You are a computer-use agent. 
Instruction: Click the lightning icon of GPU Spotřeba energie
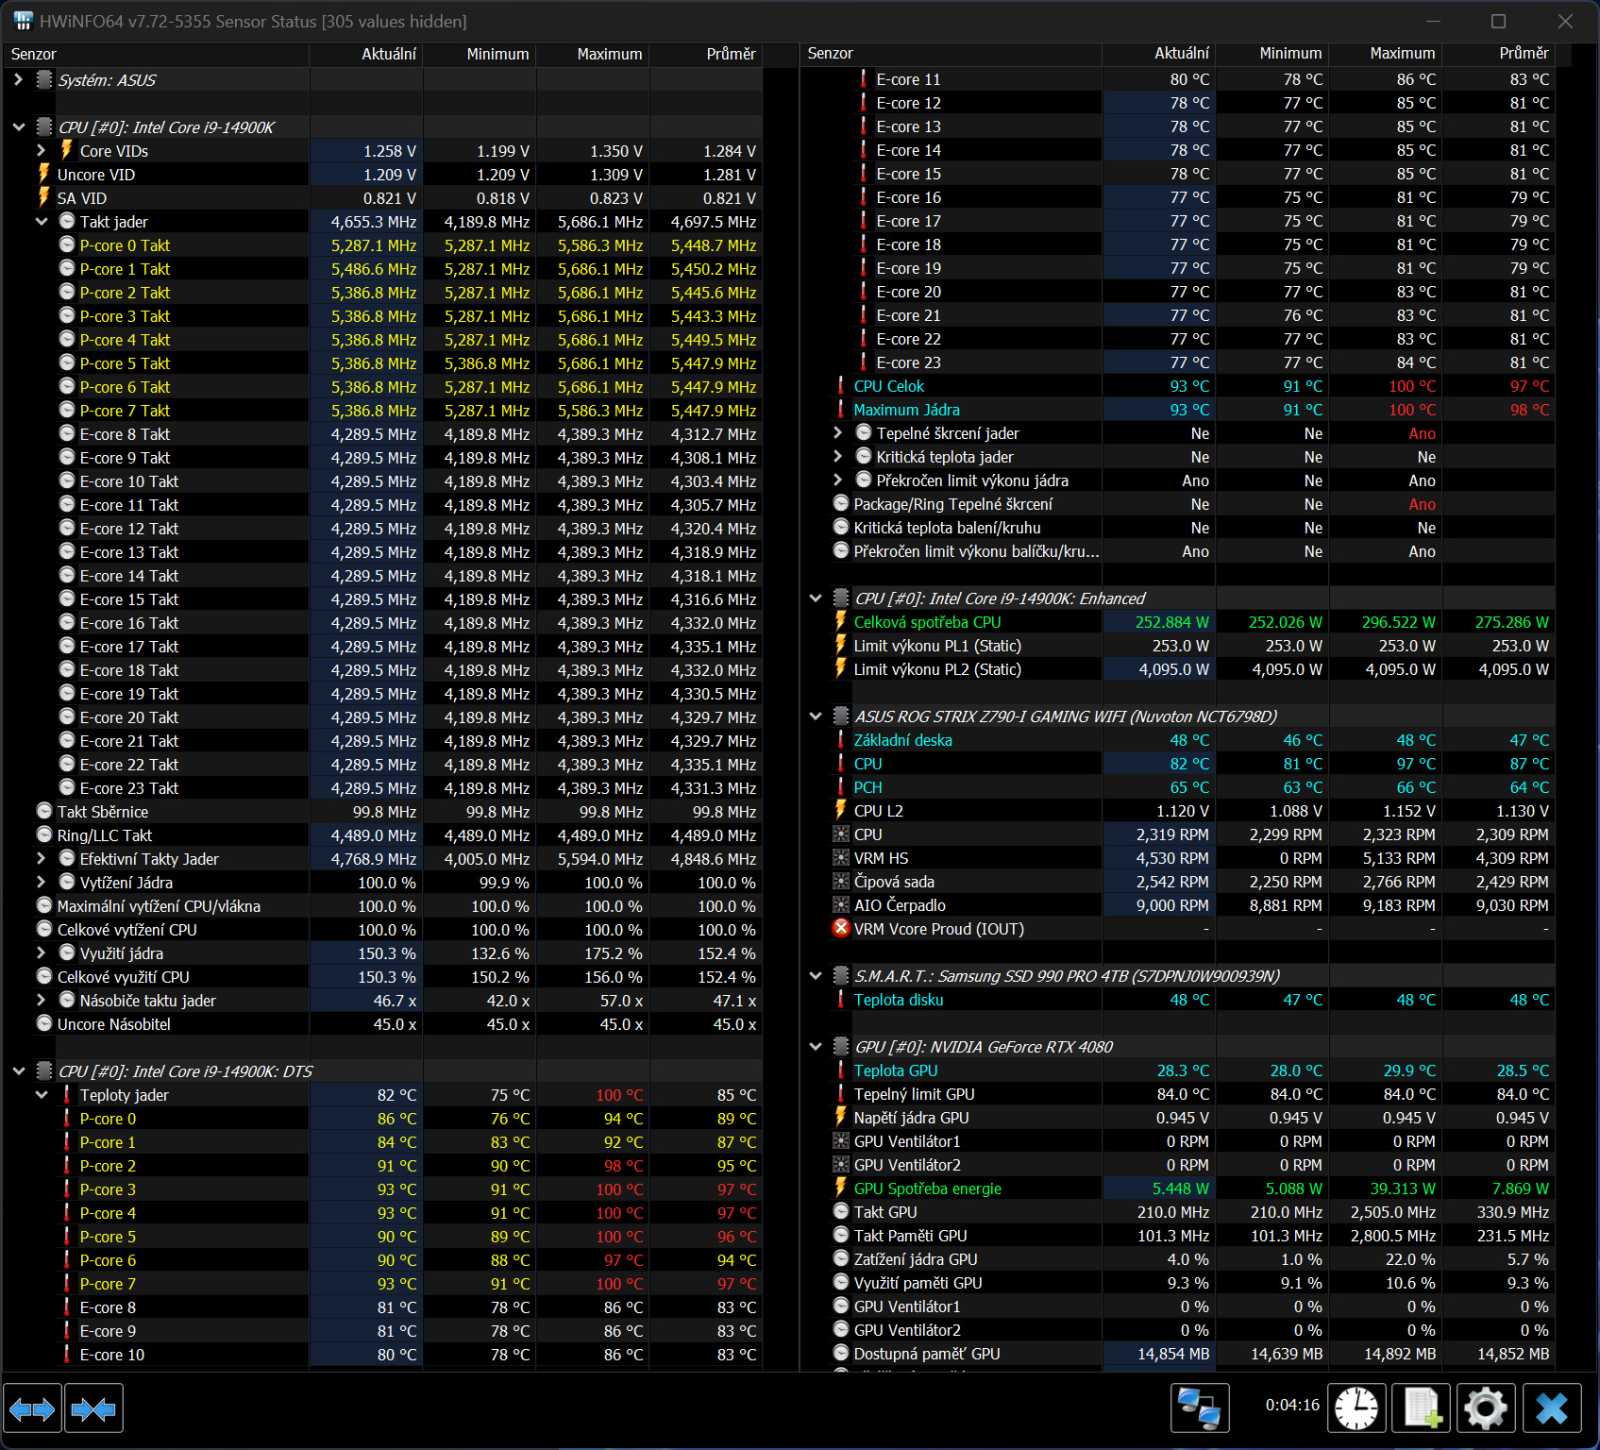point(841,1188)
